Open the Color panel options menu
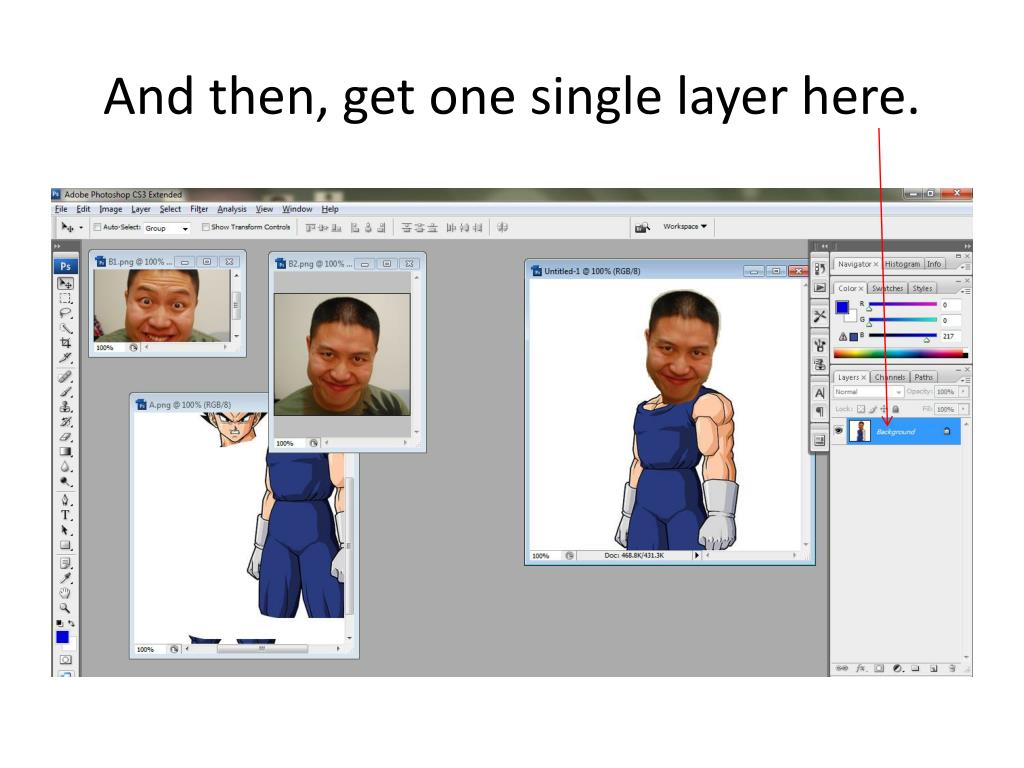Viewport: 1024px width, 768px height. pos(965,290)
